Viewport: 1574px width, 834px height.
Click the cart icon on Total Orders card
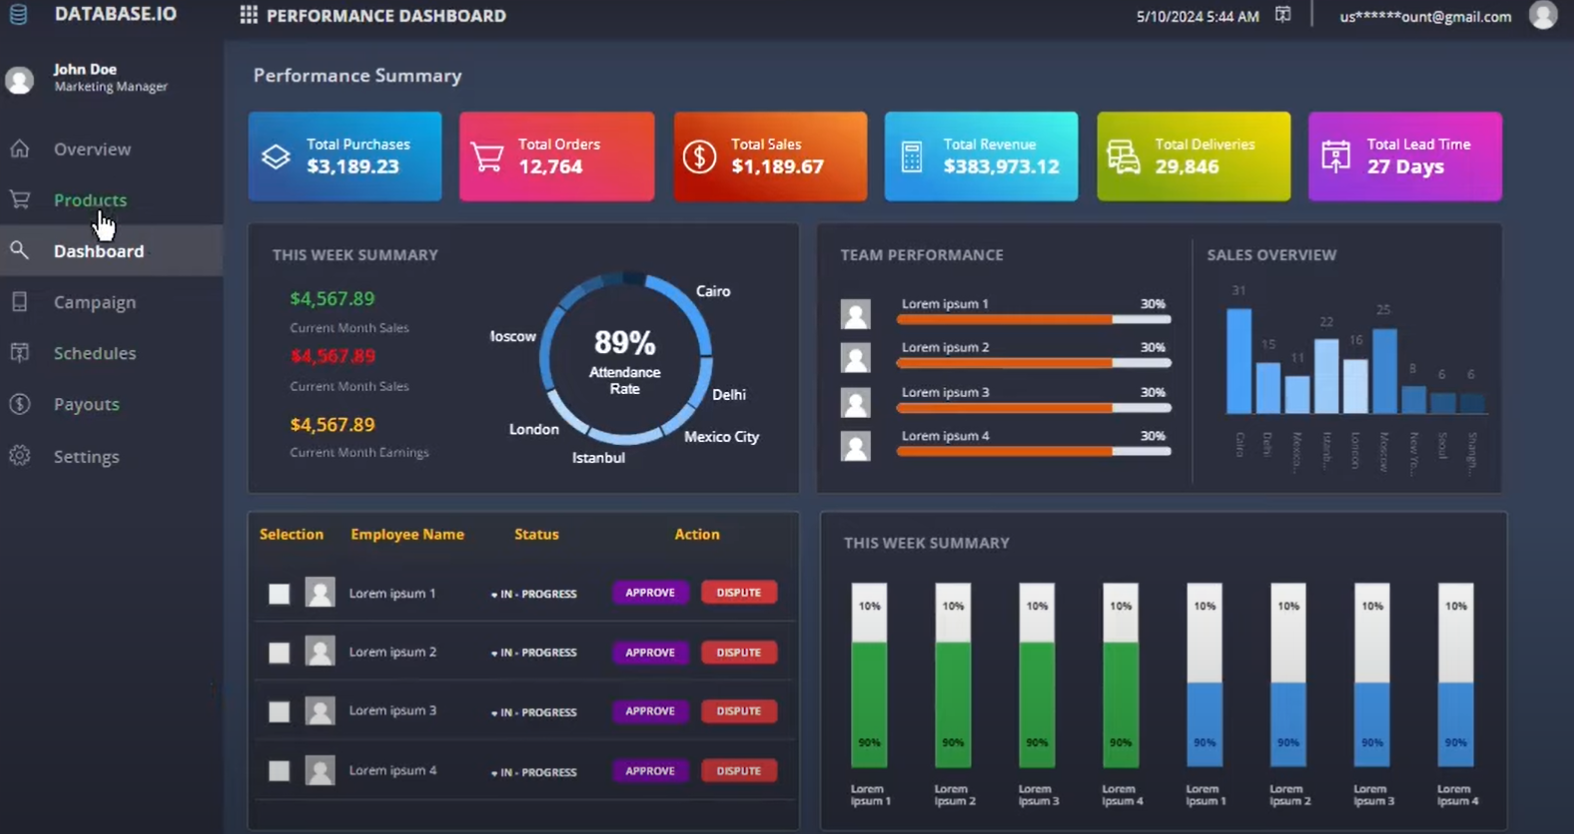[487, 157]
